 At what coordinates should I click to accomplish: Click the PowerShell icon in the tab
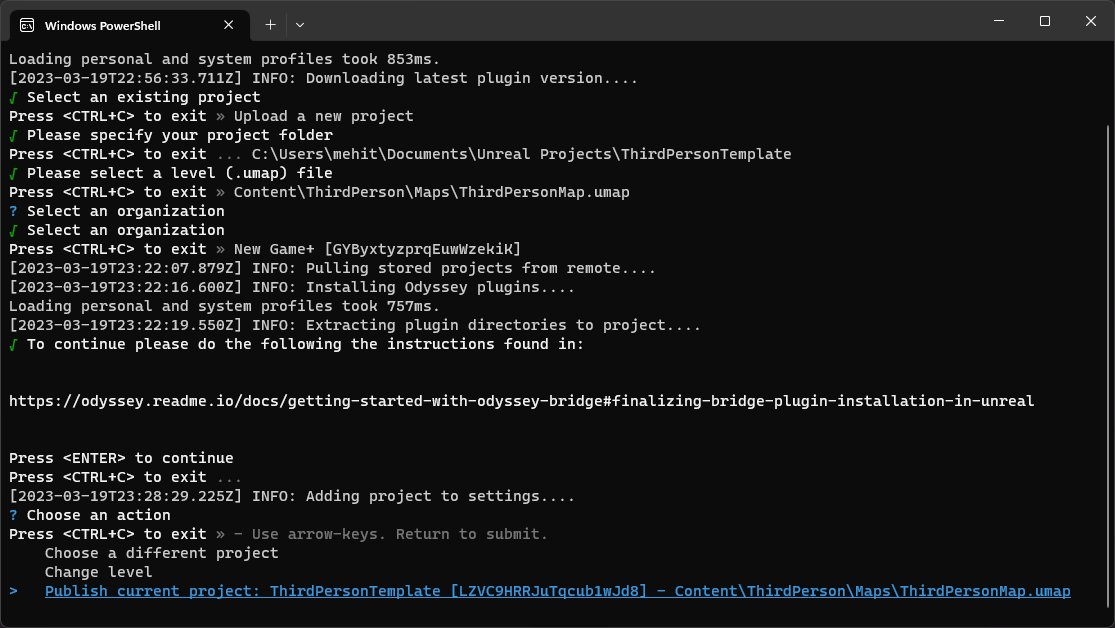coord(27,26)
